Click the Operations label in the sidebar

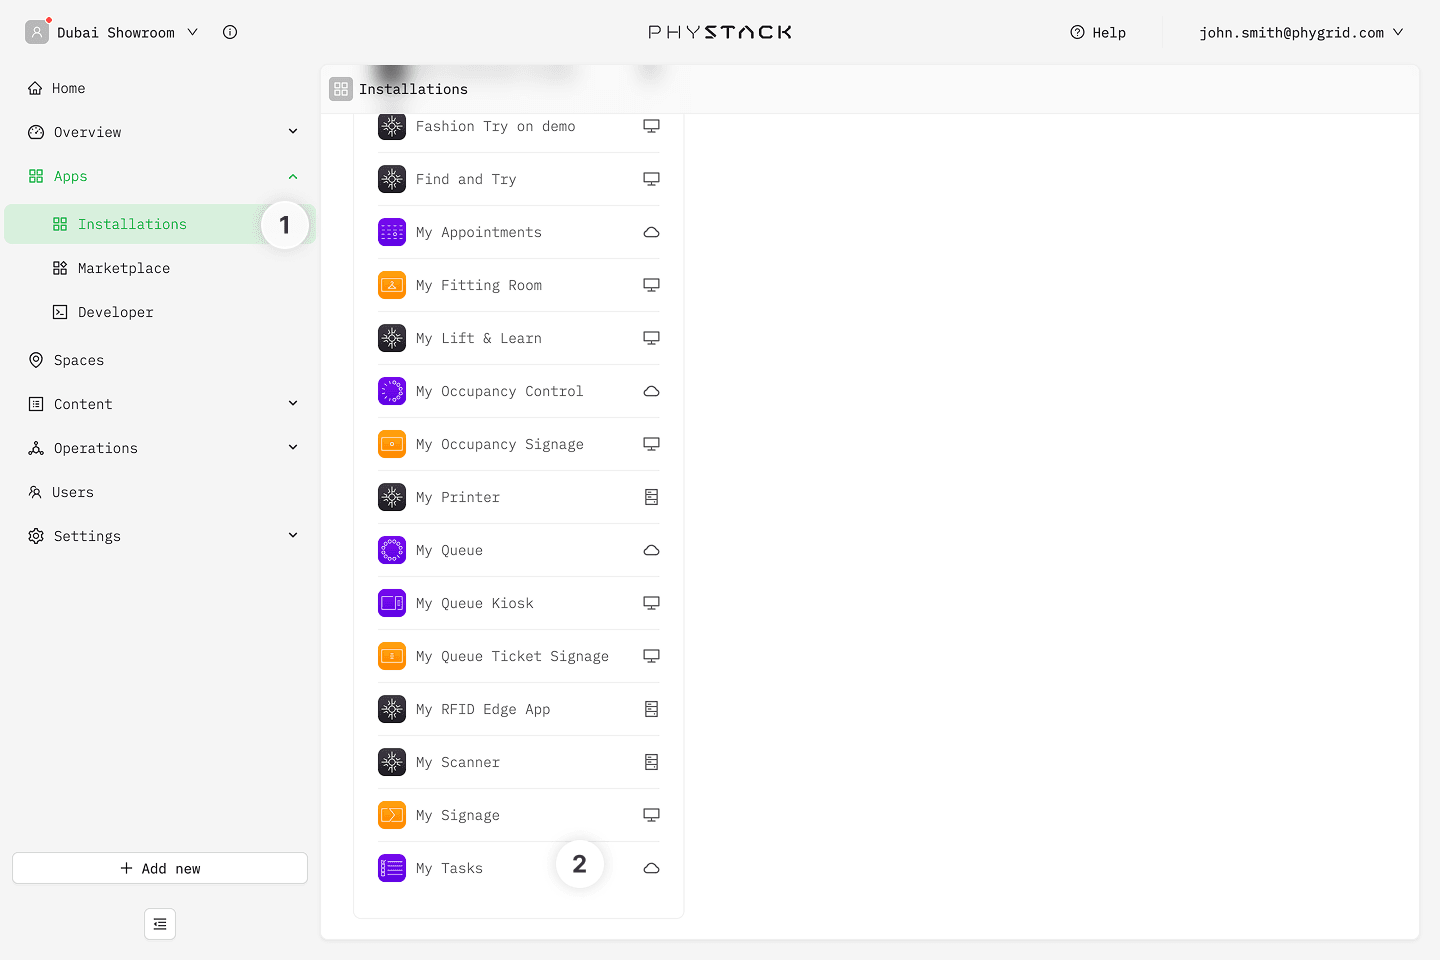96,448
